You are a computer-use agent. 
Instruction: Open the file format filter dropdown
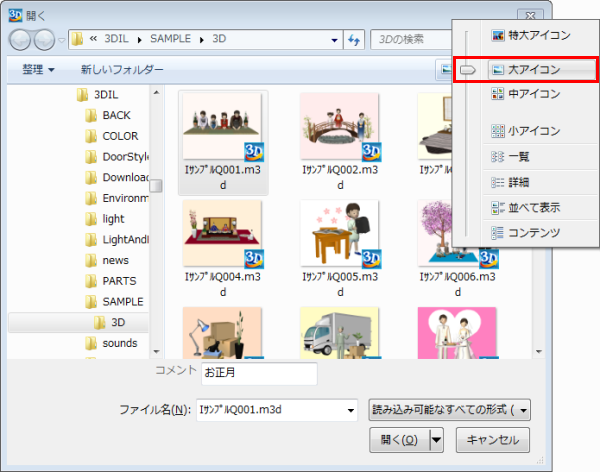click(450, 410)
